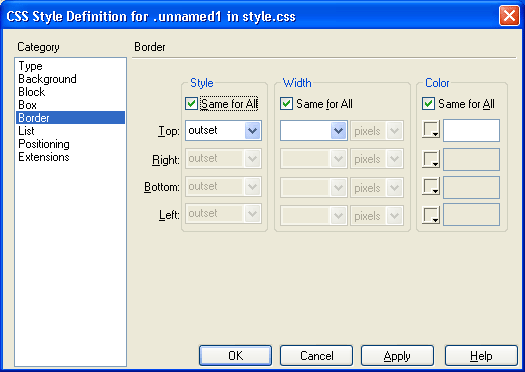Close the CSS Style Definition dialog
Screen dimensions: 525x372
coord(509,15)
